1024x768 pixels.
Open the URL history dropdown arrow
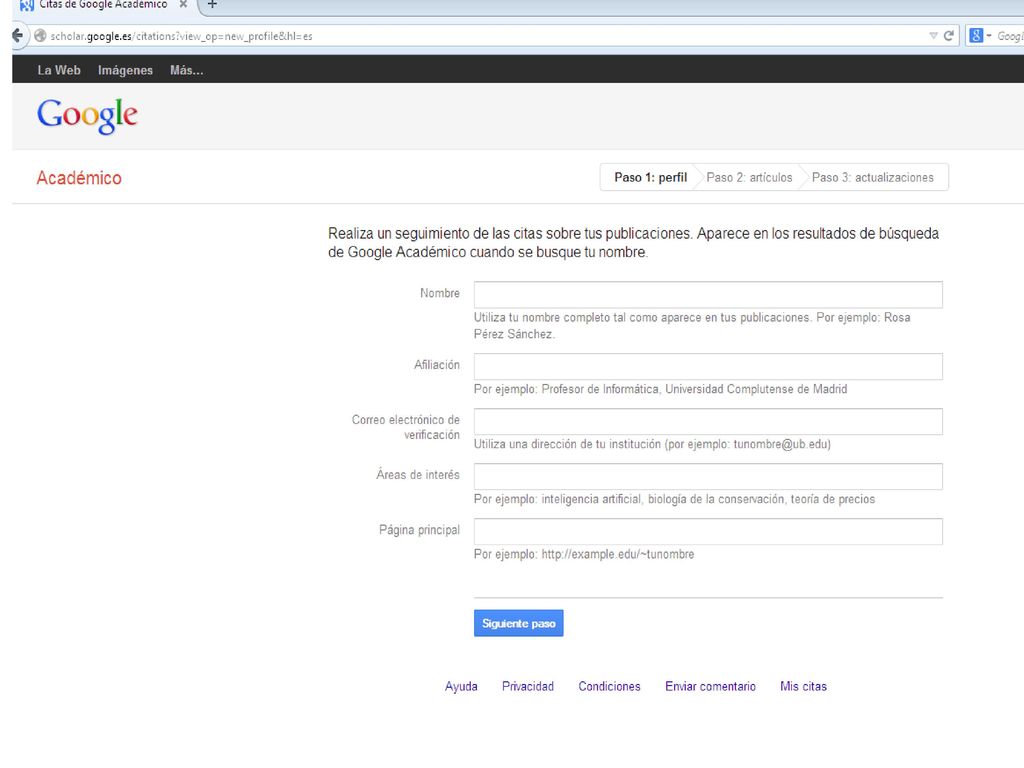933,36
